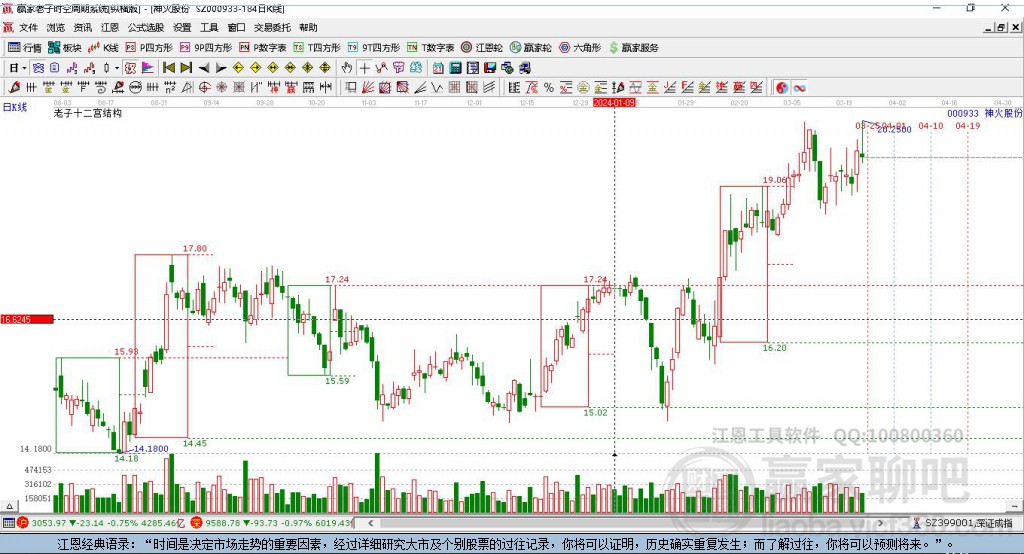
Task: Click the 04-10 forecast date label
Action: coord(931,125)
